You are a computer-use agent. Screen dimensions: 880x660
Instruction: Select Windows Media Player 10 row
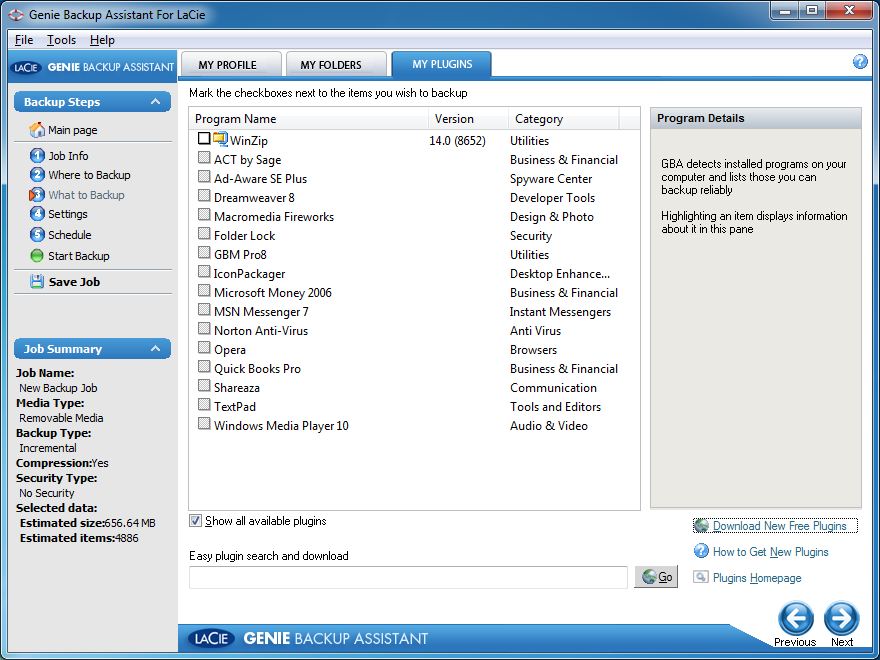click(414, 425)
